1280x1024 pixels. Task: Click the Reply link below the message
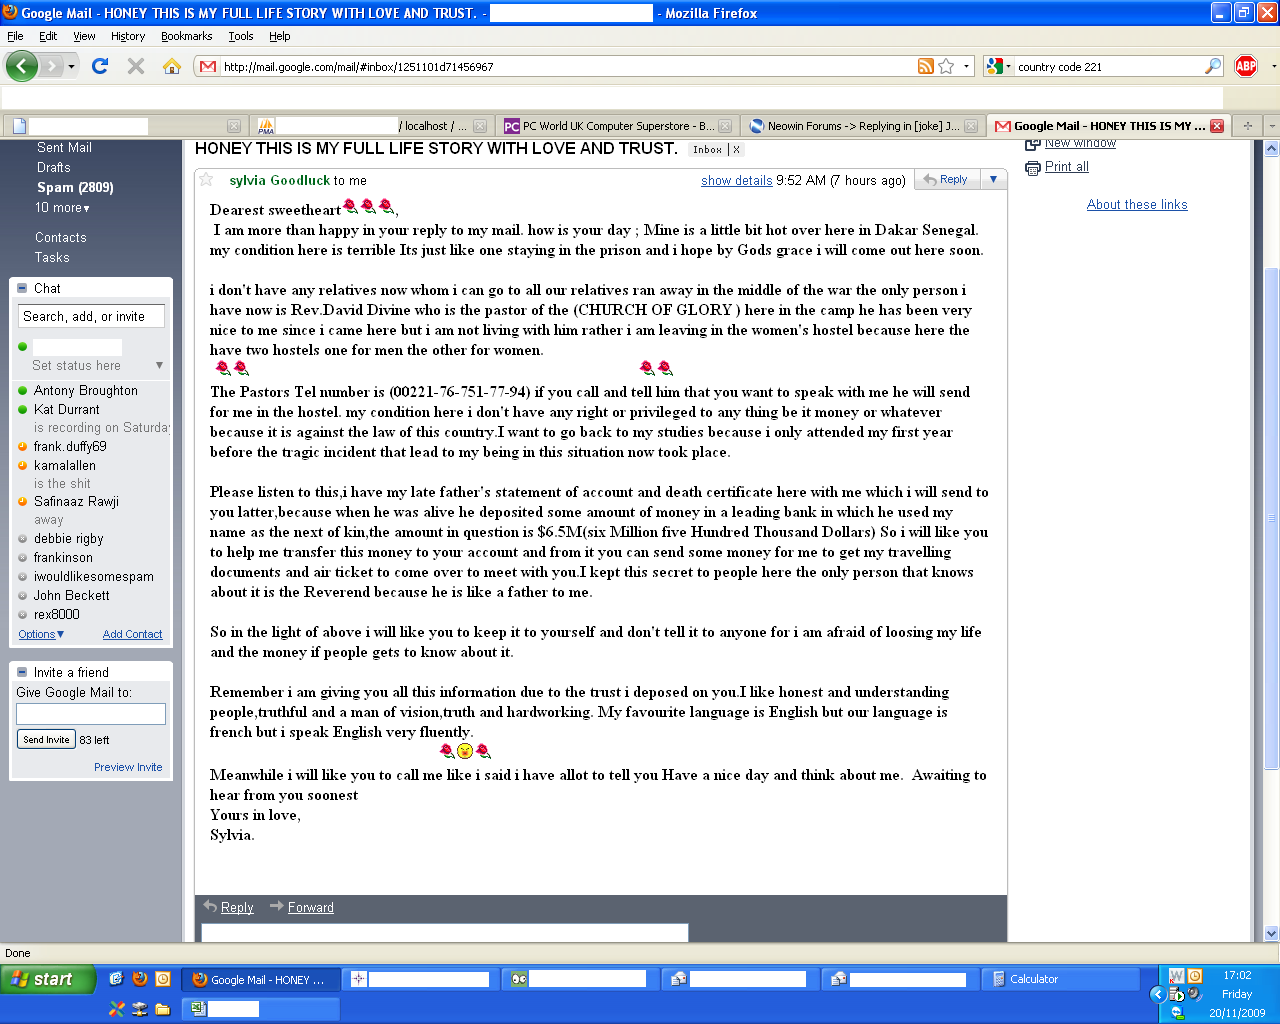point(237,908)
